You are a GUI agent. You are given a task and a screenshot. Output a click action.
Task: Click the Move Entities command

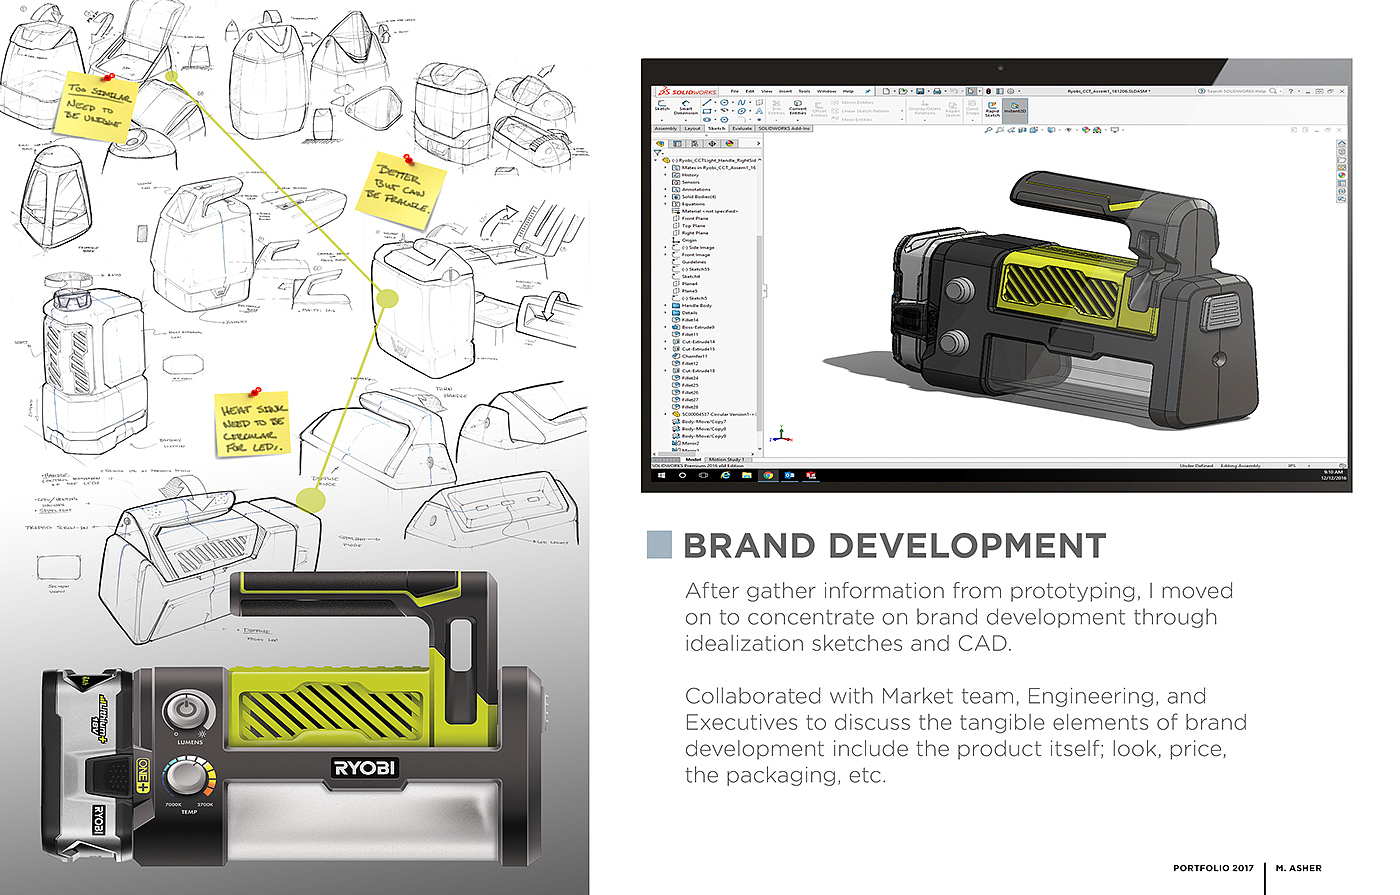852,120
